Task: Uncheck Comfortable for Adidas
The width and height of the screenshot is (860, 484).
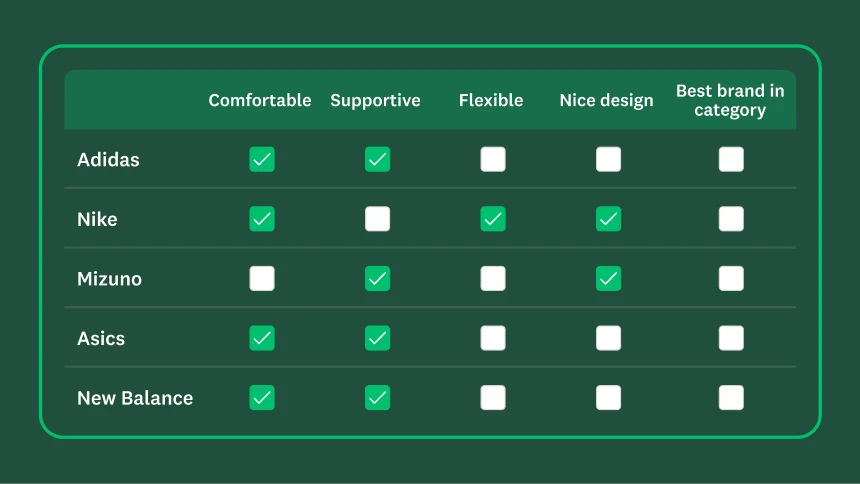Action: pos(262,159)
